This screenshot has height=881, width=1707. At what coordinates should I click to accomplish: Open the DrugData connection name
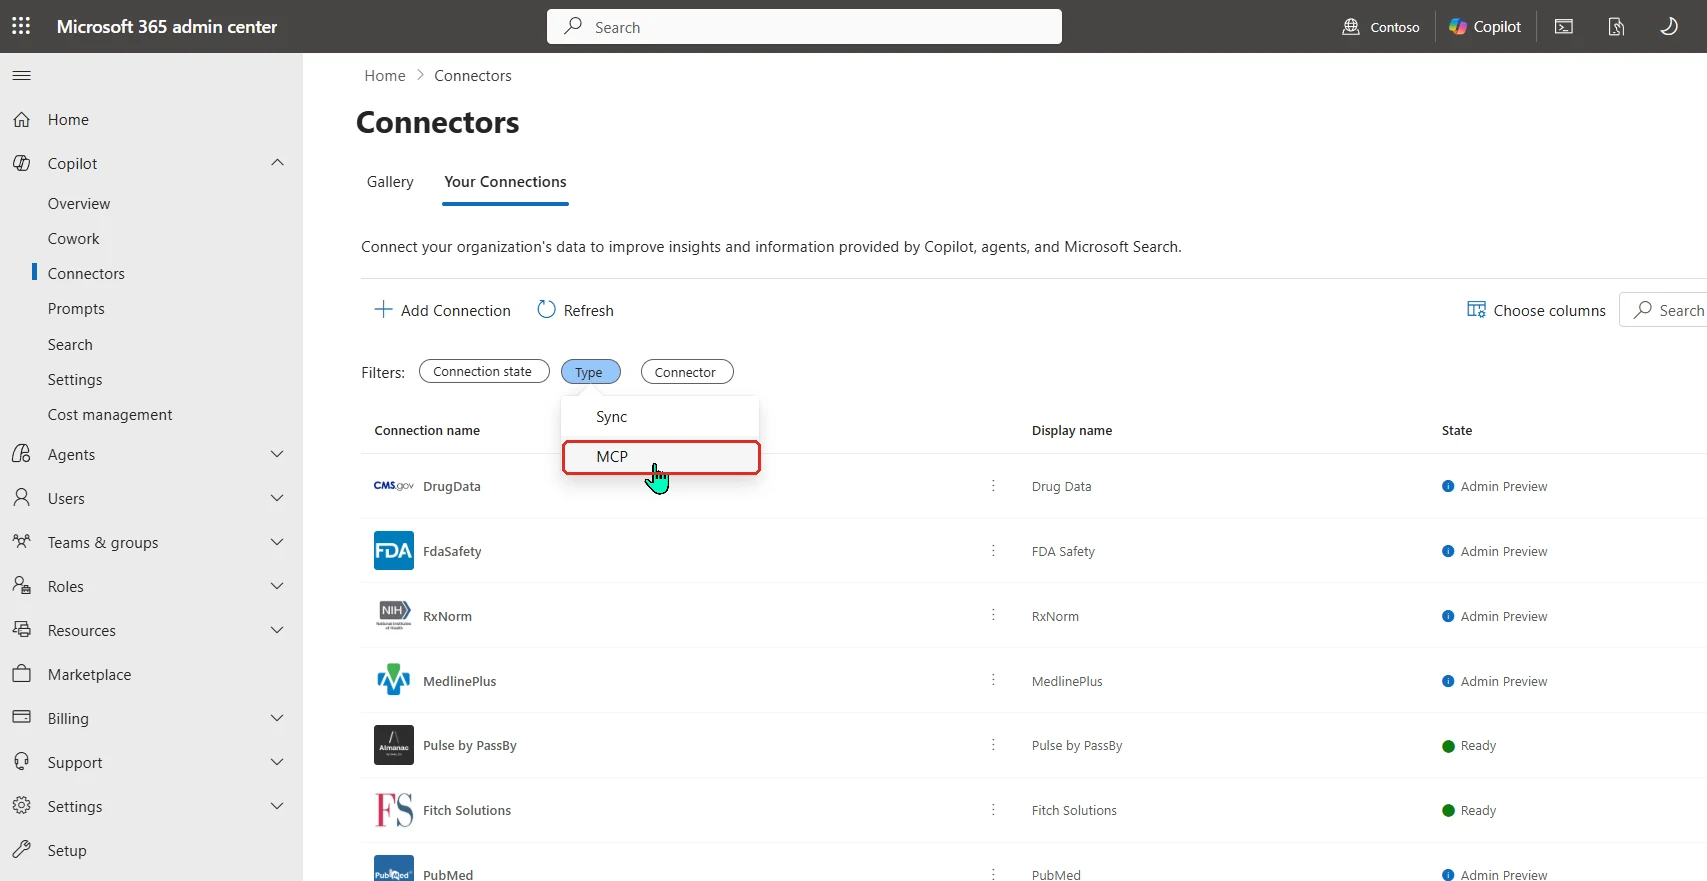click(x=452, y=487)
